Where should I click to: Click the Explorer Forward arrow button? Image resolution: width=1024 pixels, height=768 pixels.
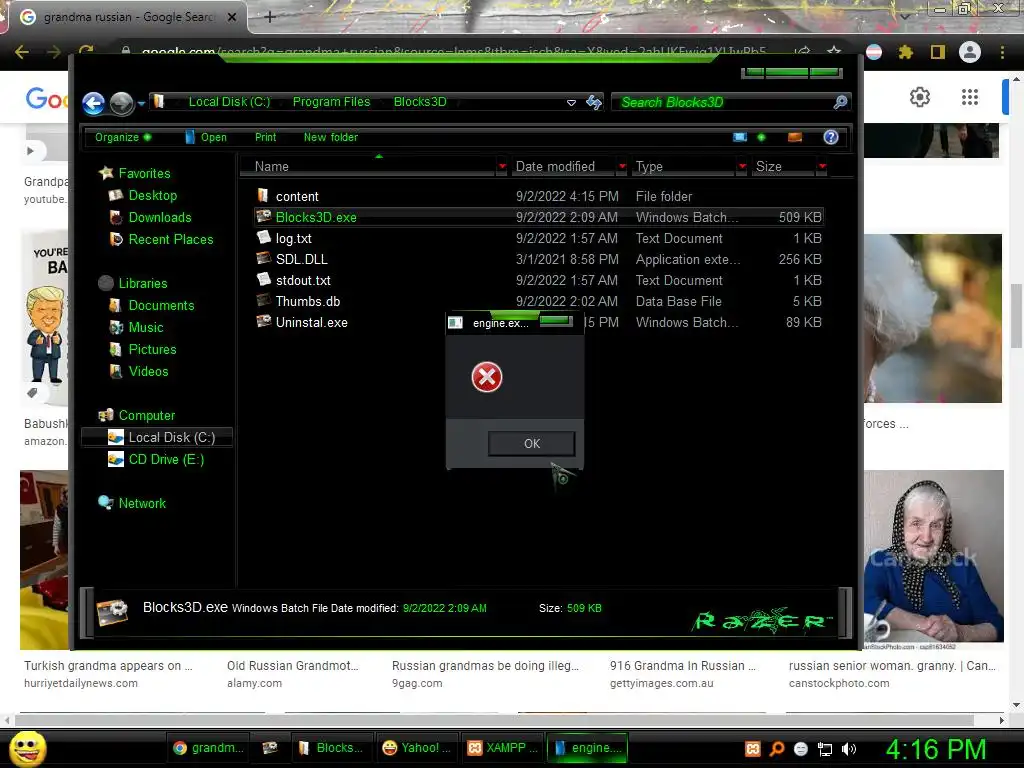tap(121, 103)
